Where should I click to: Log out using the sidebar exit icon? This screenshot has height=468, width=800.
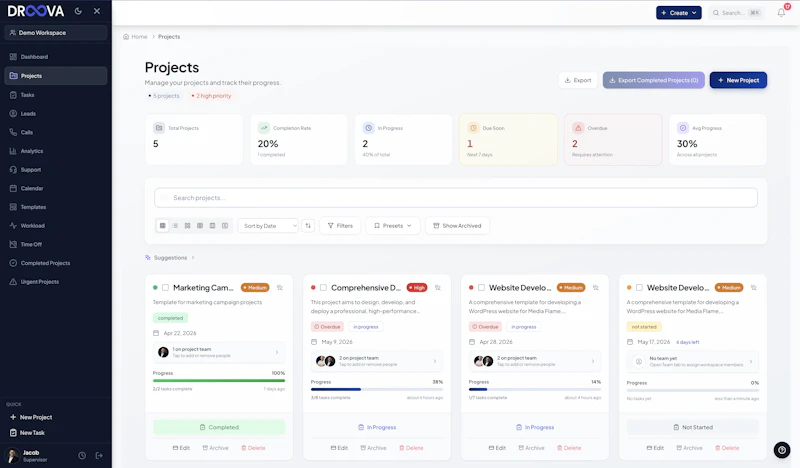point(99,455)
